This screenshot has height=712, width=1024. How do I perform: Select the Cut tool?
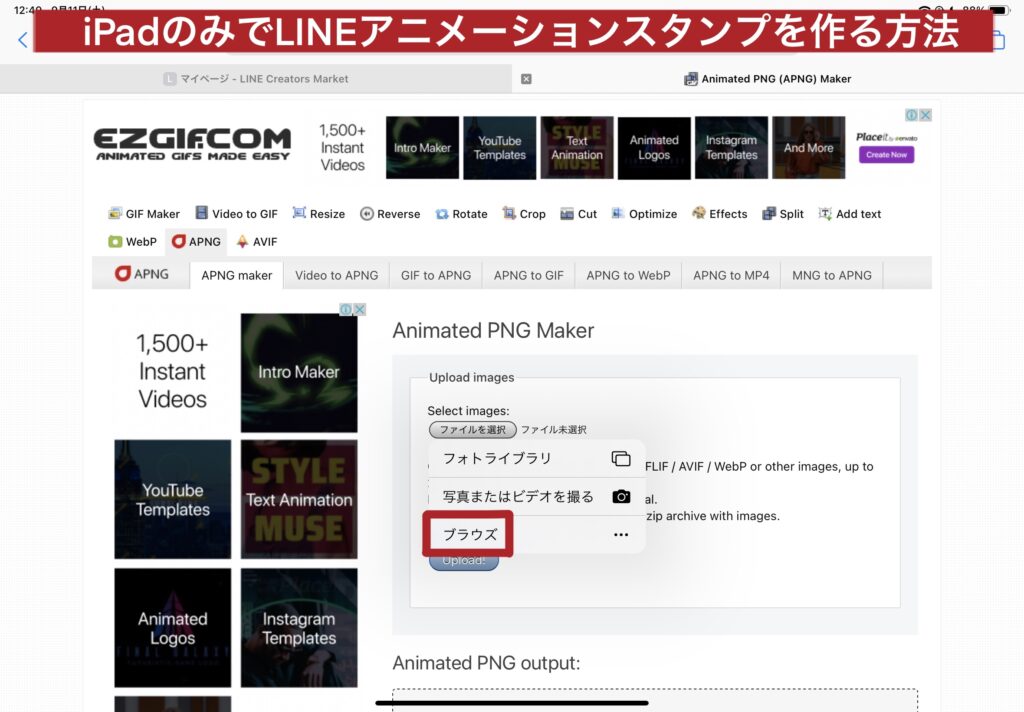pyautogui.click(x=579, y=214)
